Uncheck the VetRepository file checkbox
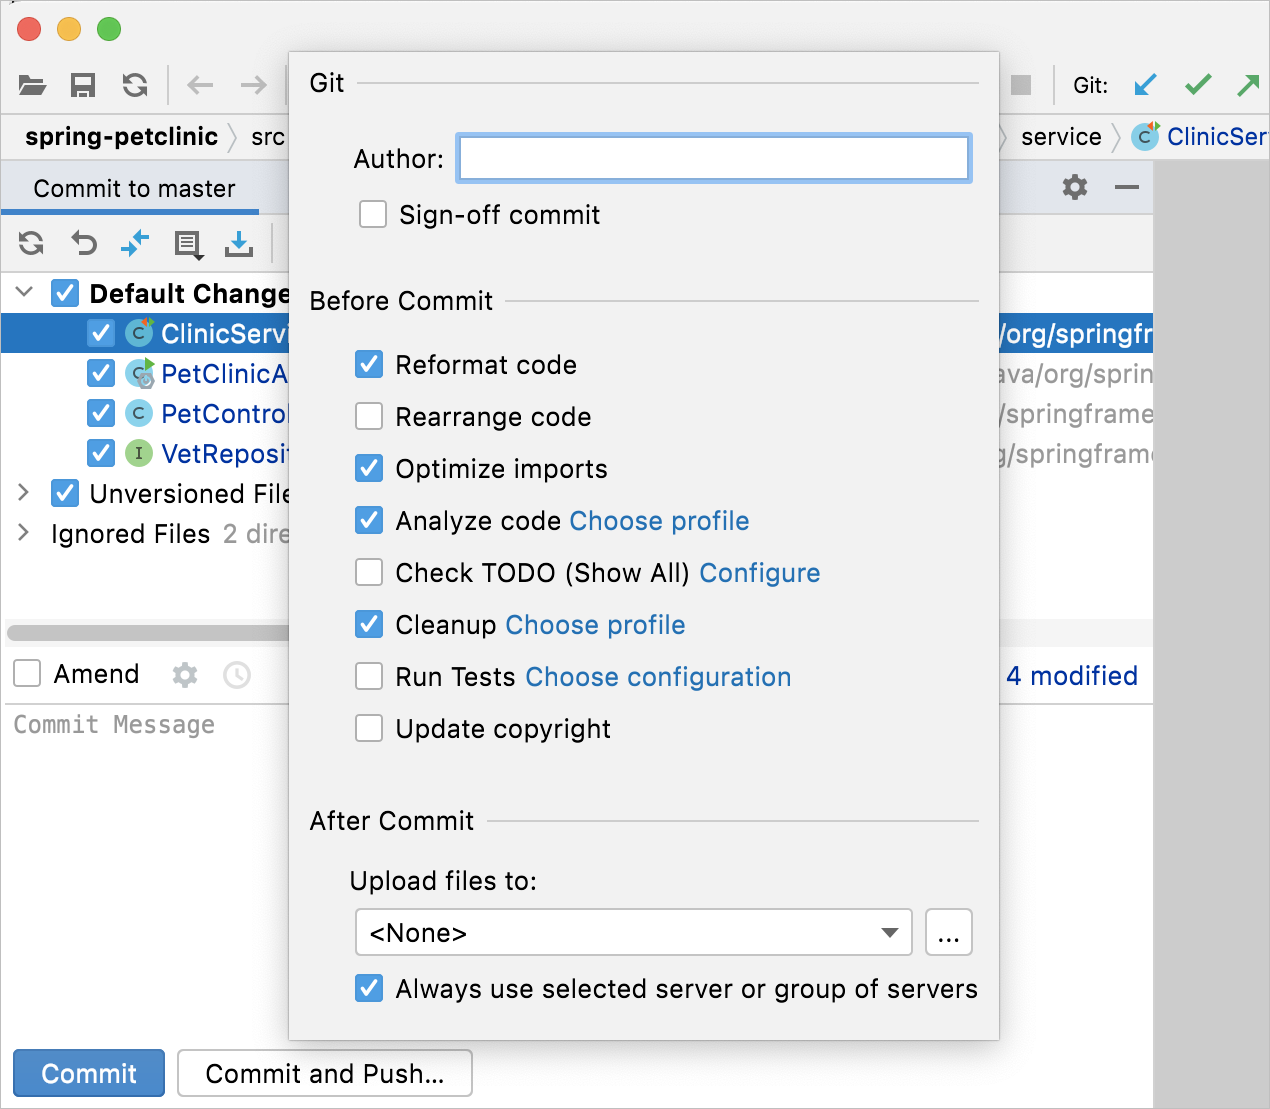Image resolution: width=1270 pixels, height=1109 pixels. [x=101, y=453]
